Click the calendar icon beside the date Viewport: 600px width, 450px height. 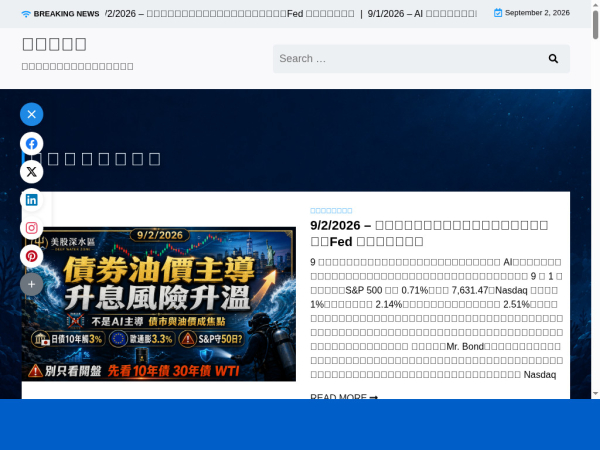497,13
